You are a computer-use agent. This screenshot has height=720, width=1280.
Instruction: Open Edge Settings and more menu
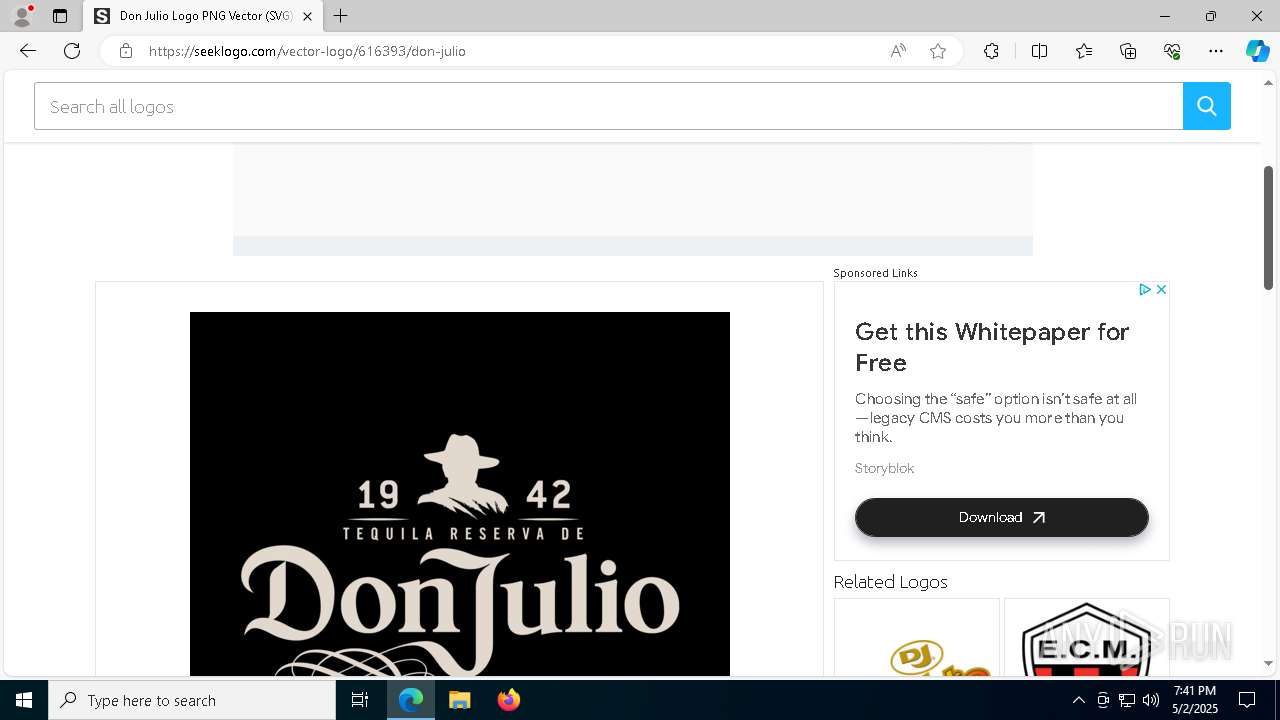(x=1216, y=51)
